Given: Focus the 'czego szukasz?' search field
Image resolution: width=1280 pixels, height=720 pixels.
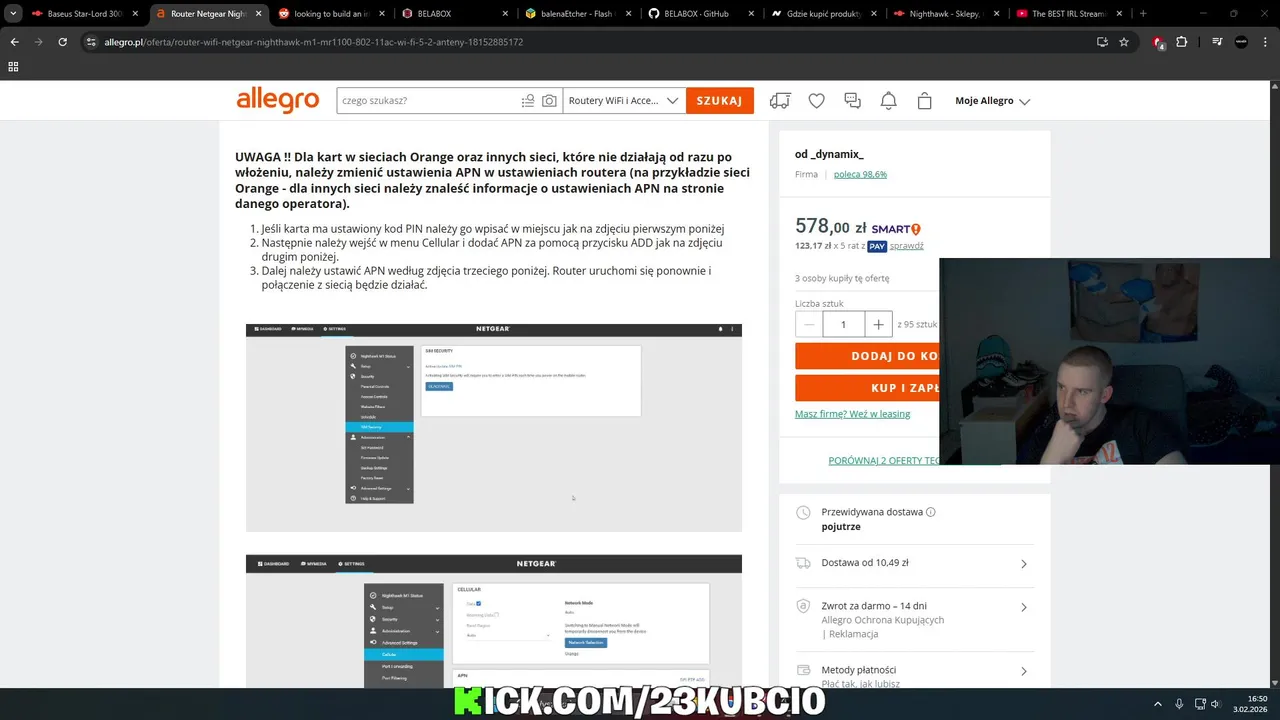Looking at the screenshot, I should 428,101.
